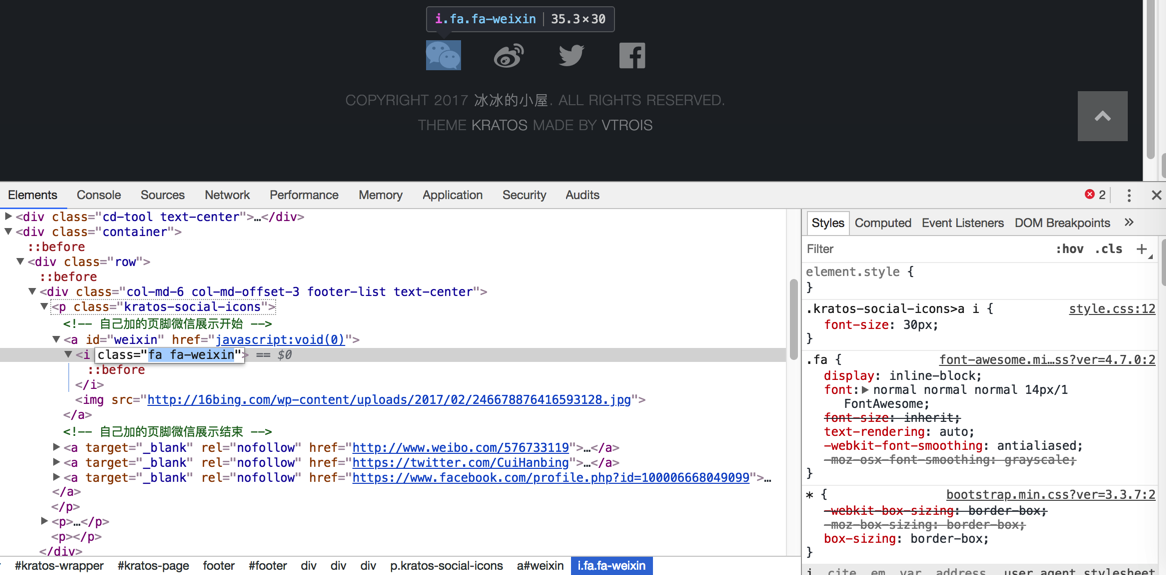1166x575 pixels.
Task: Select footer element in breadcrumb bar
Action: click(219, 566)
